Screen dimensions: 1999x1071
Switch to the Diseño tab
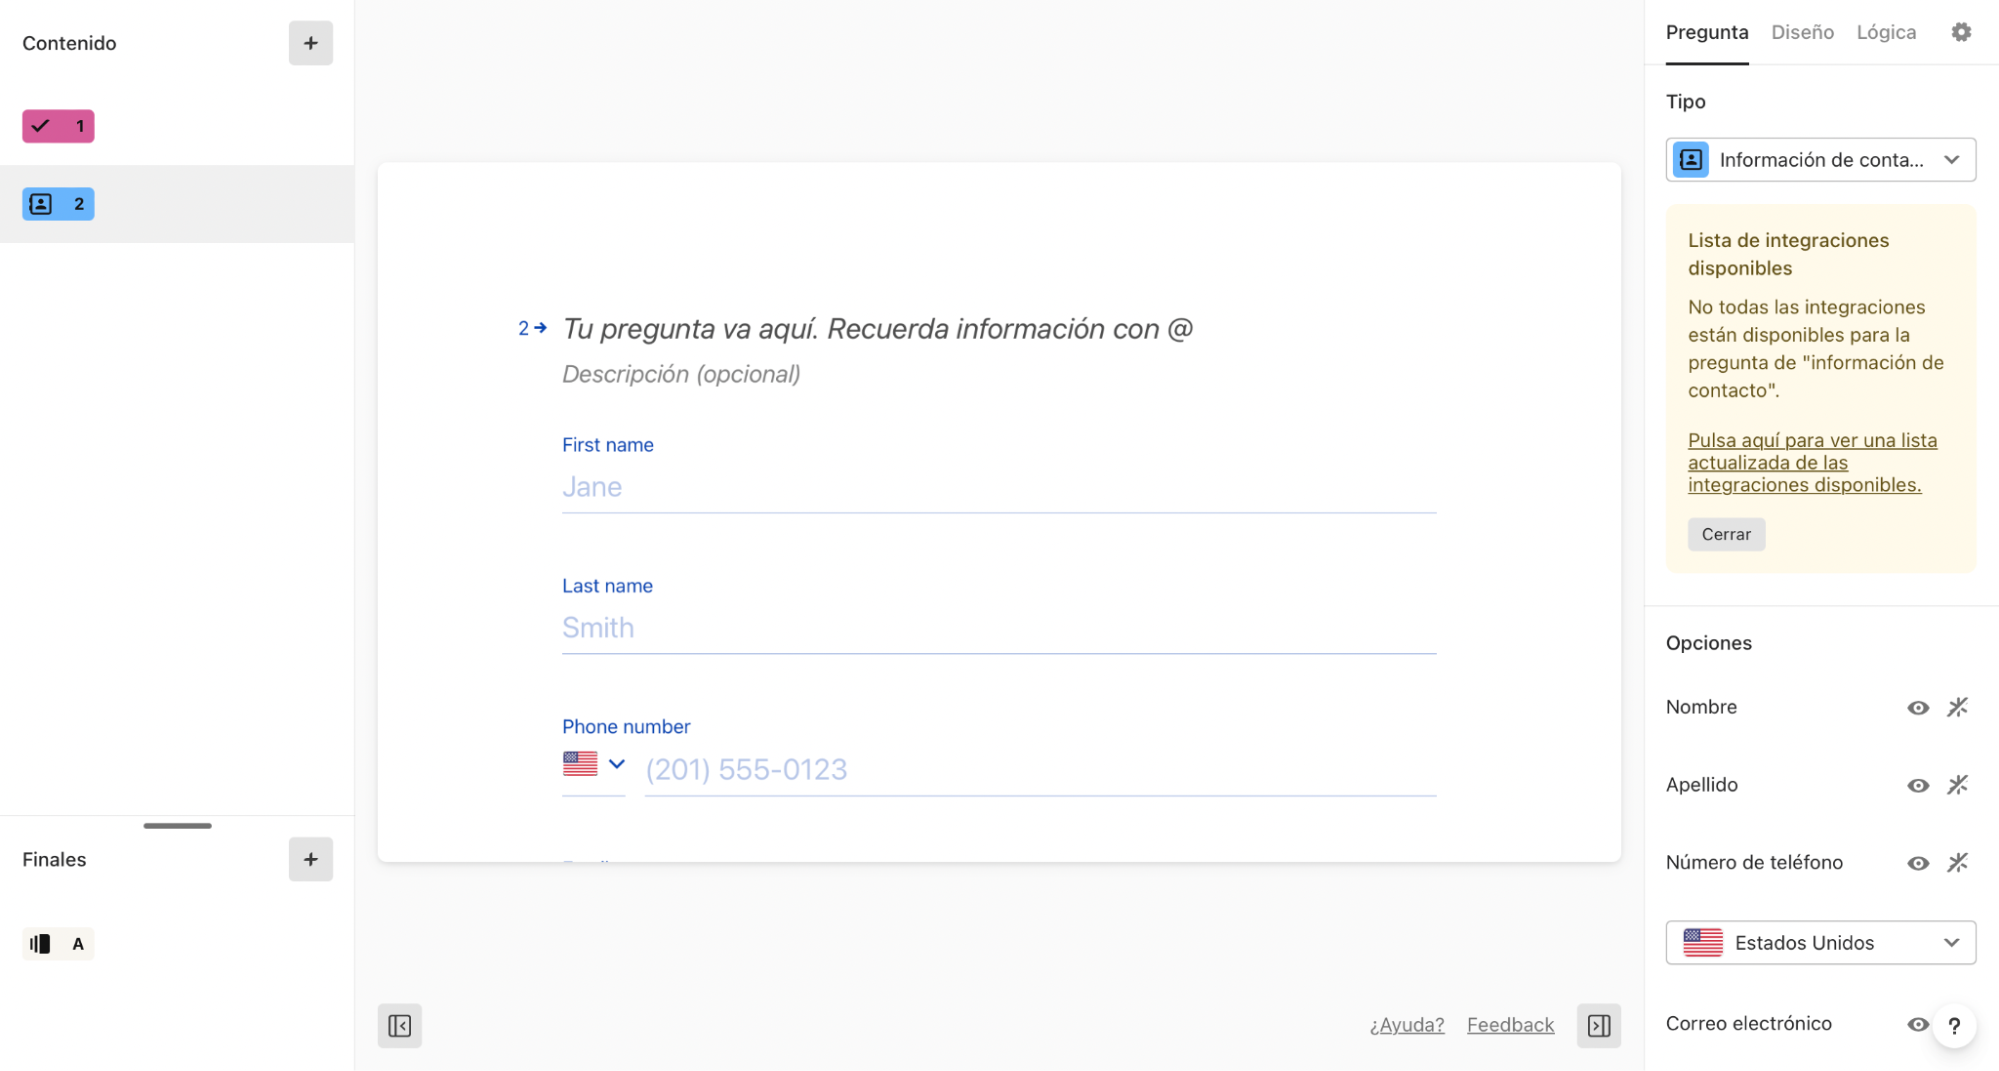click(1802, 32)
